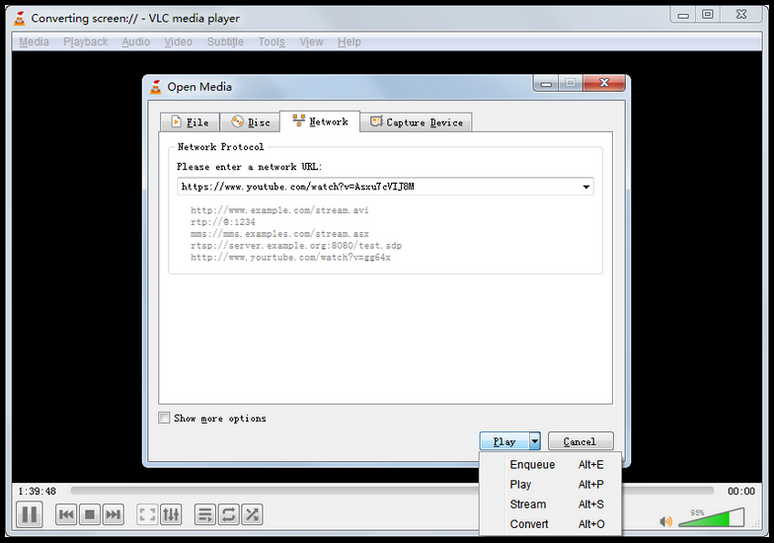The width and height of the screenshot is (774, 543).
Task: Toggle fullscreen video mode
Action: [x=147, y=515]
